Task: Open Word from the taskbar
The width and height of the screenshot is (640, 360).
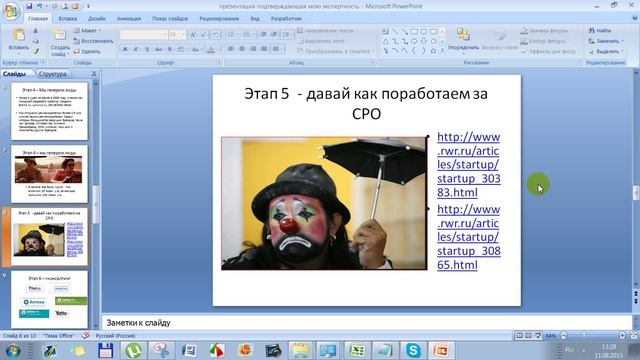Action: (189, 350)
